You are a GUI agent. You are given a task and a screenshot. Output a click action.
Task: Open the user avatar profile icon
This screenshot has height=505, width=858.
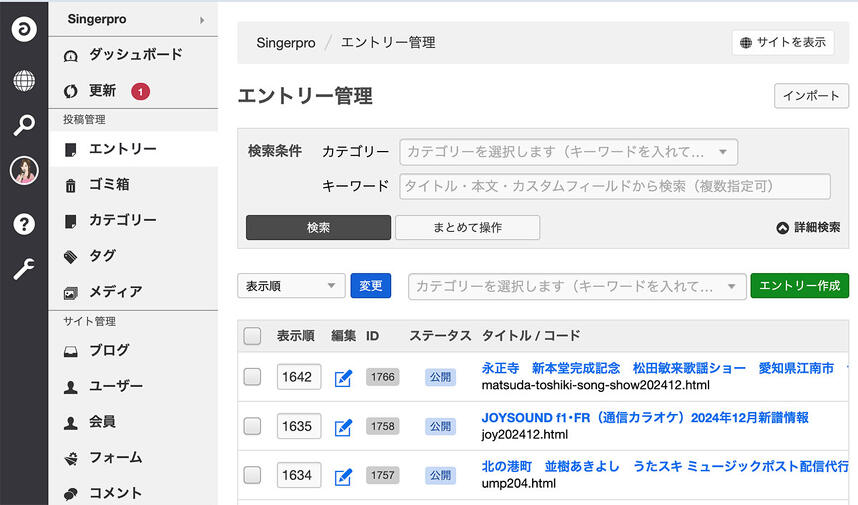tap(24, 171)
